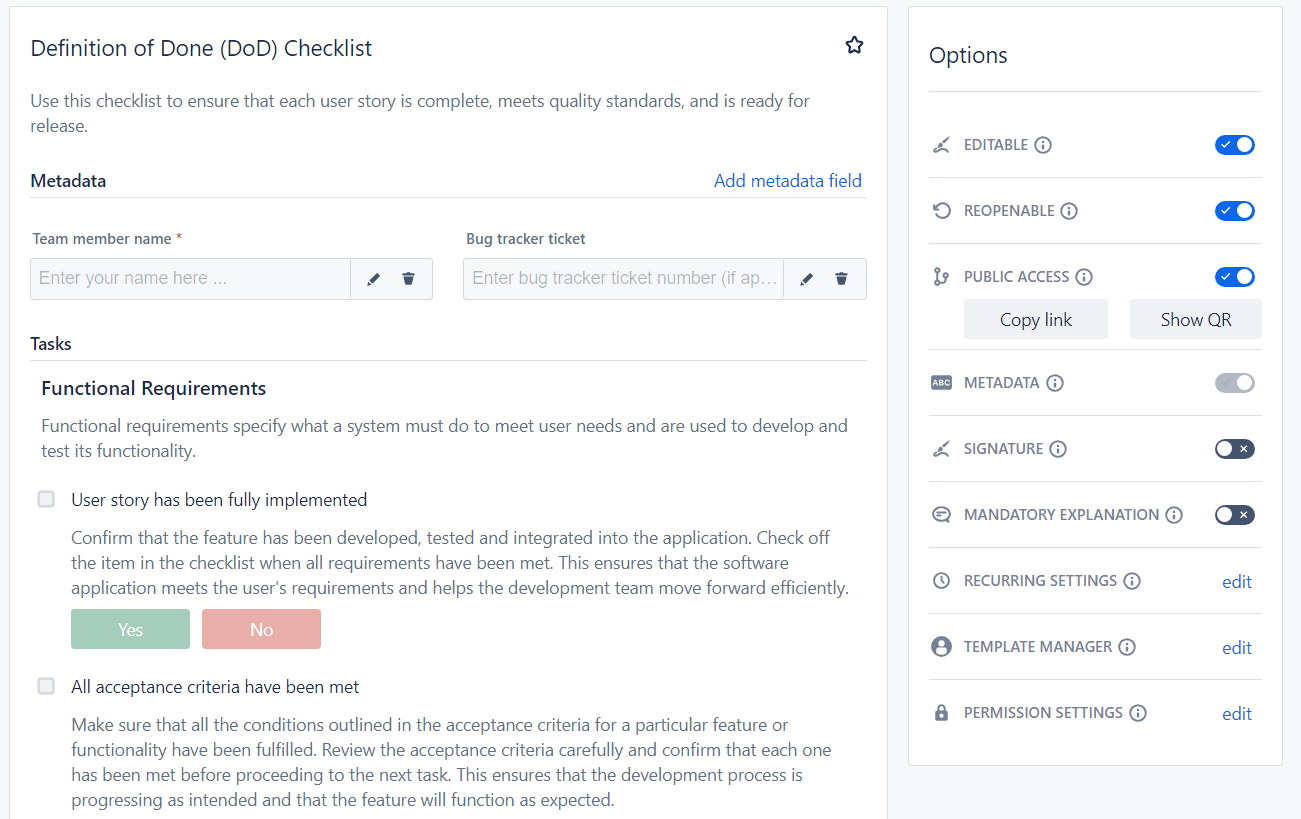Edit the Template Manager settings
The width and height of the screenshot is (1301, 819).
pyautogui.click(x=1236, y=647)
